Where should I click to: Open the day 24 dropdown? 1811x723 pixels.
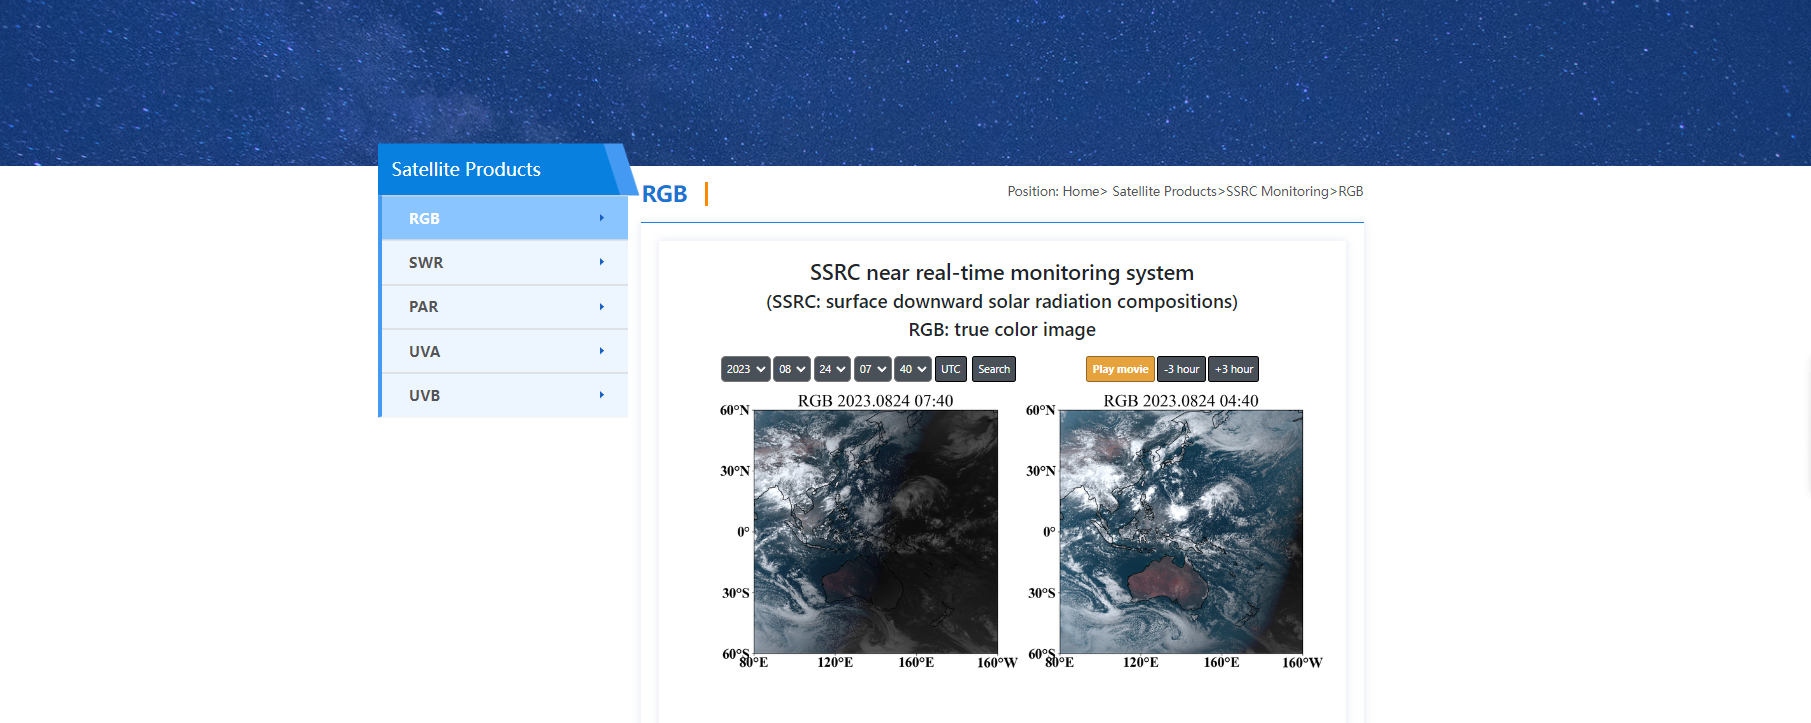click(x=832, y=369)
